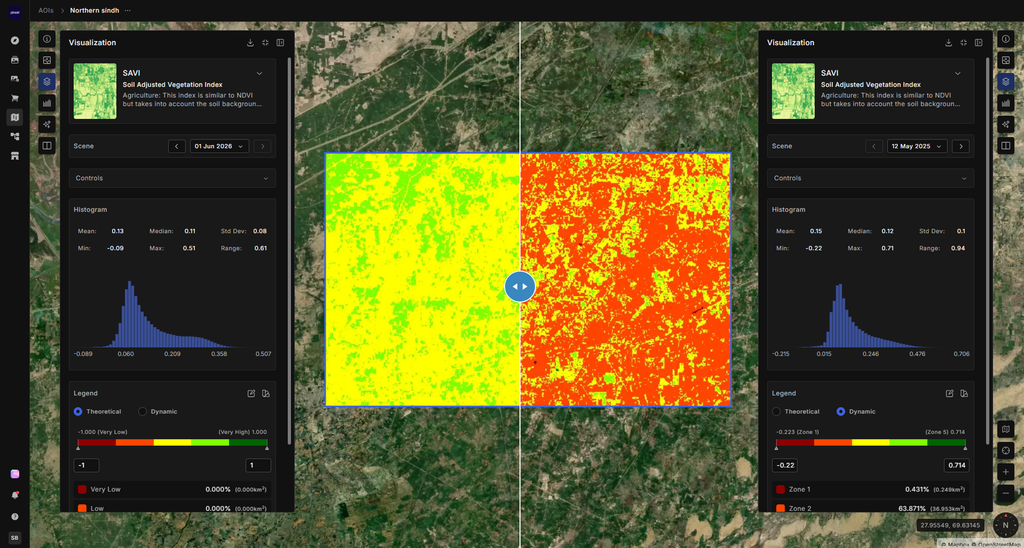Screen dimensions: 1024x548
Task: Zoom out on the map
Action: (x=1006, y=492)
